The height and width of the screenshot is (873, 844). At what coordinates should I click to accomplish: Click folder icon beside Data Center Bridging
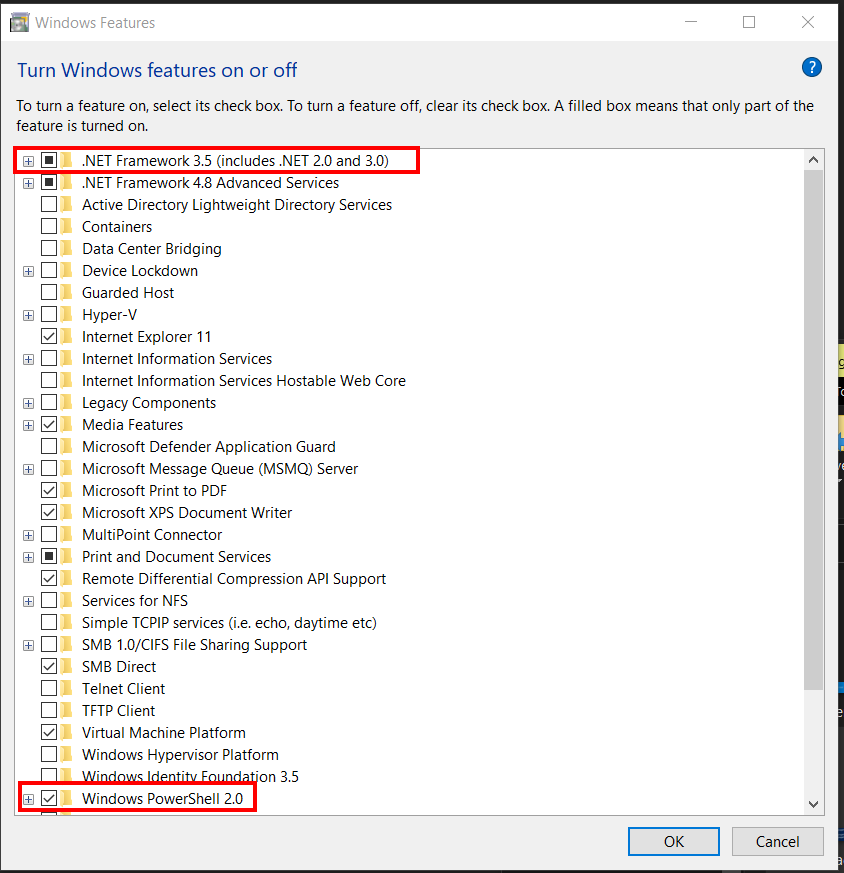pyautogui.click(x=67, y=248)
